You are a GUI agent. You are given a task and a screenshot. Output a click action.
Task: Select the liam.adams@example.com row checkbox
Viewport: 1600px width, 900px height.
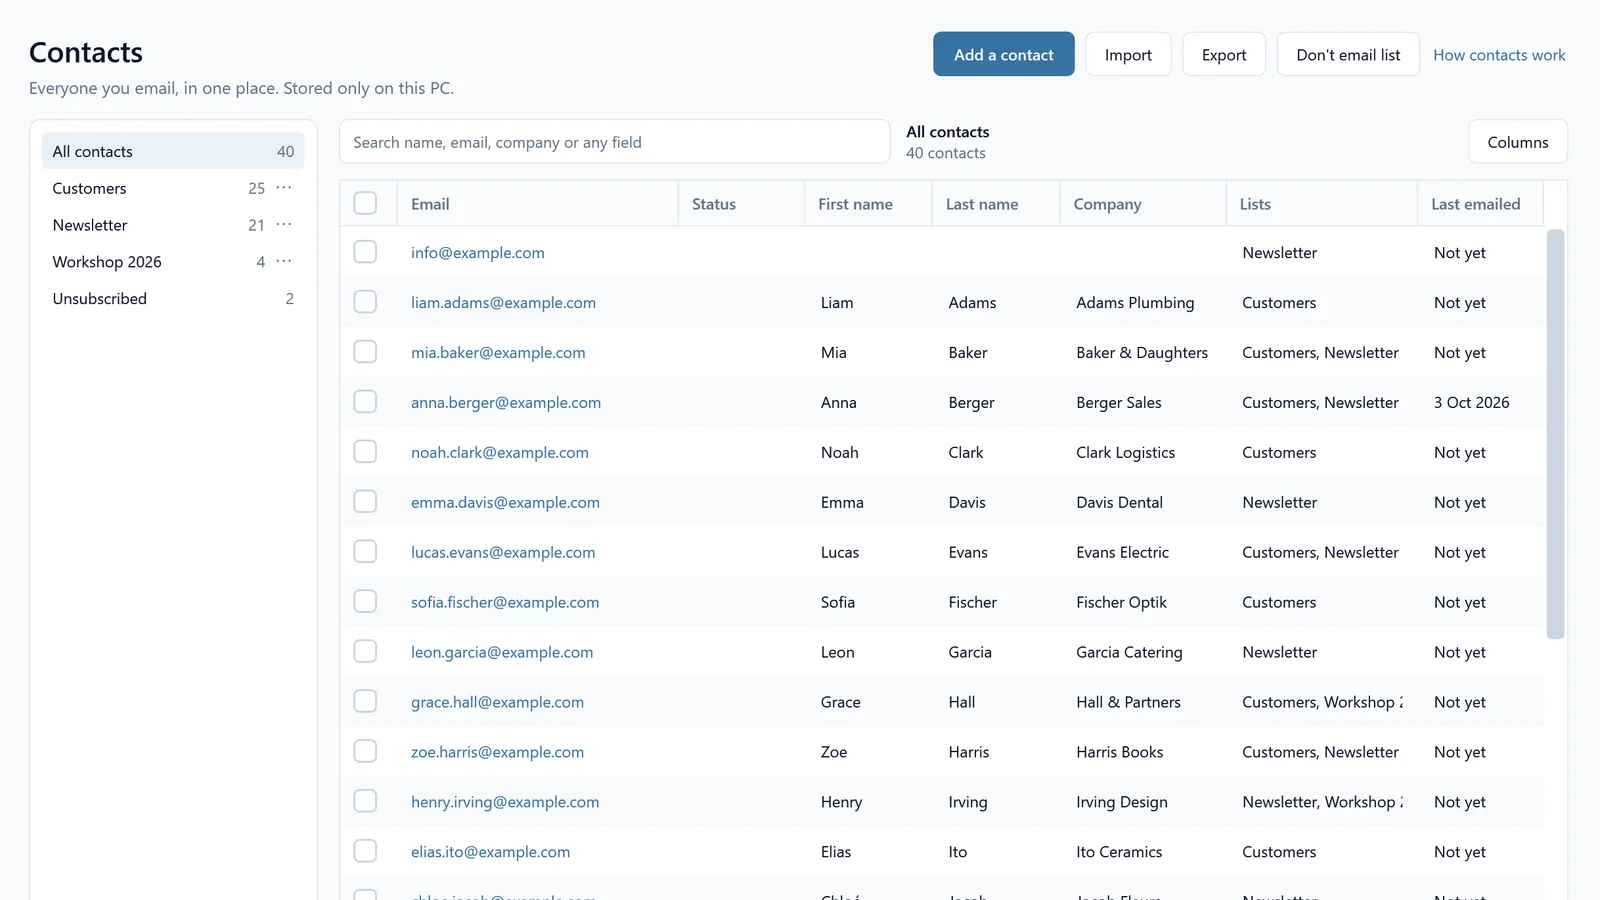365,302
